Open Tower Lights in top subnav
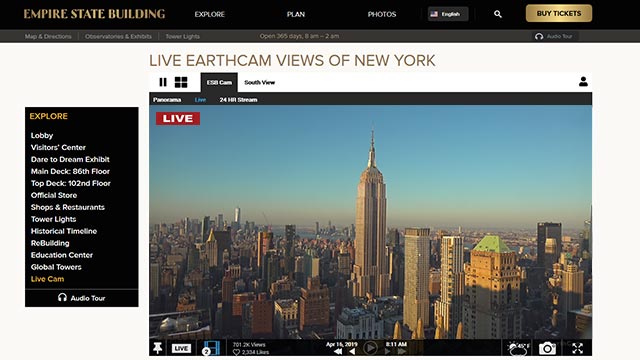 tap(182, 36)
